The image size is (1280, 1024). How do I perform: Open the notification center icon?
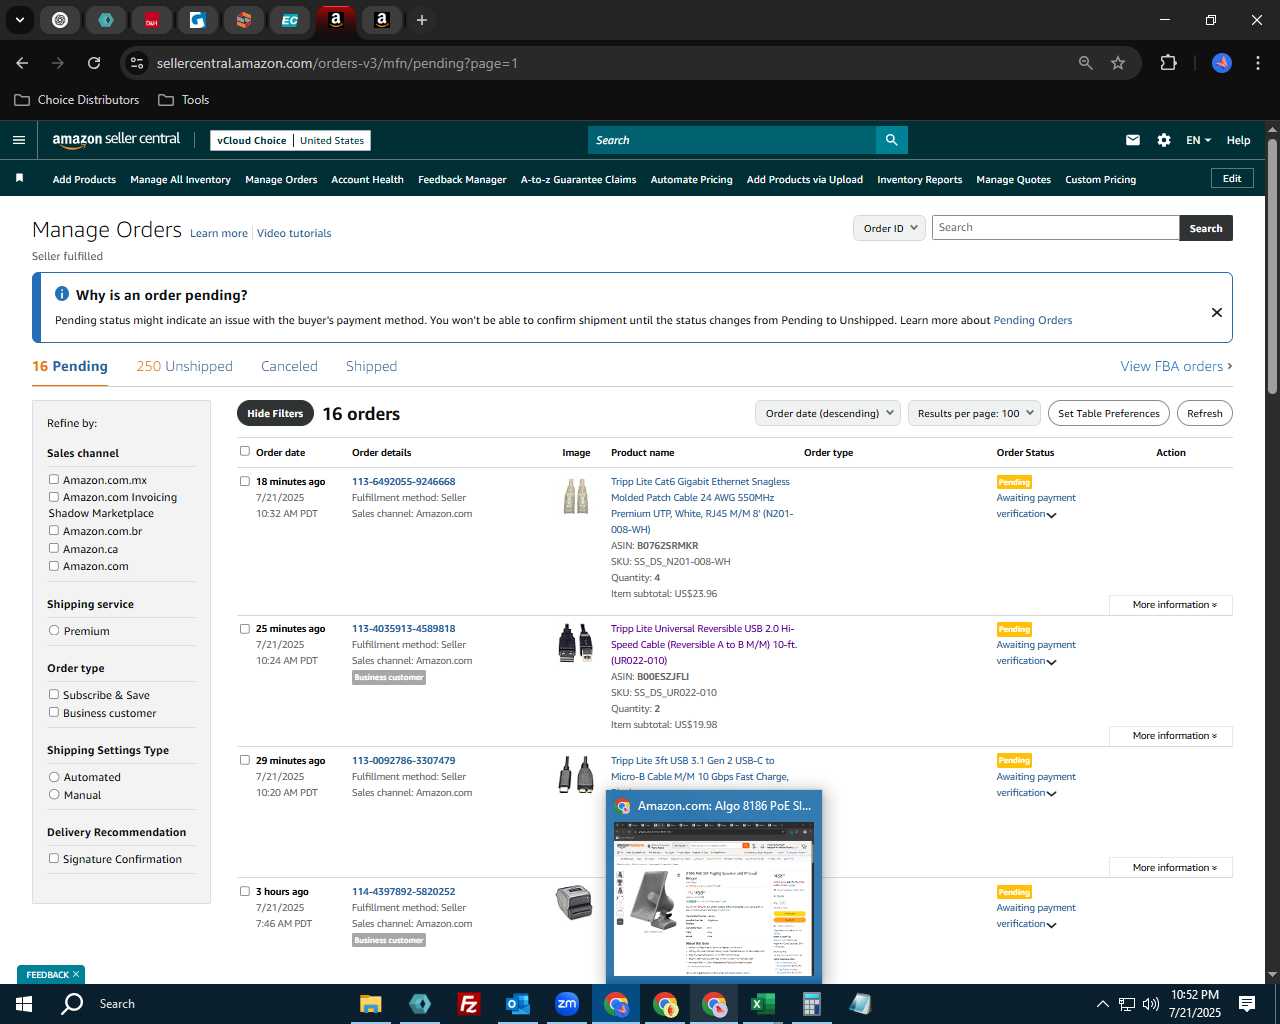tap(1247, 1004)
